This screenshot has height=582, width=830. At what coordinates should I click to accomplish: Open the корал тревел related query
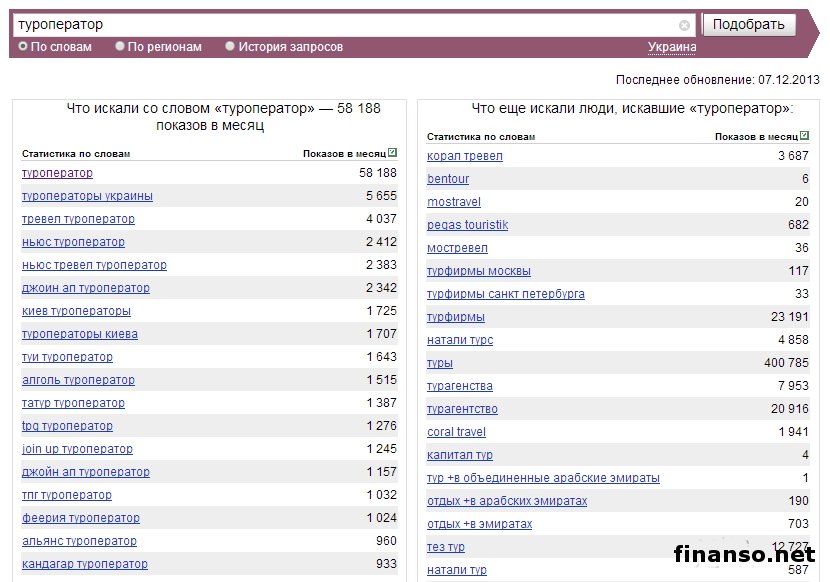click(x=464, y=156)
